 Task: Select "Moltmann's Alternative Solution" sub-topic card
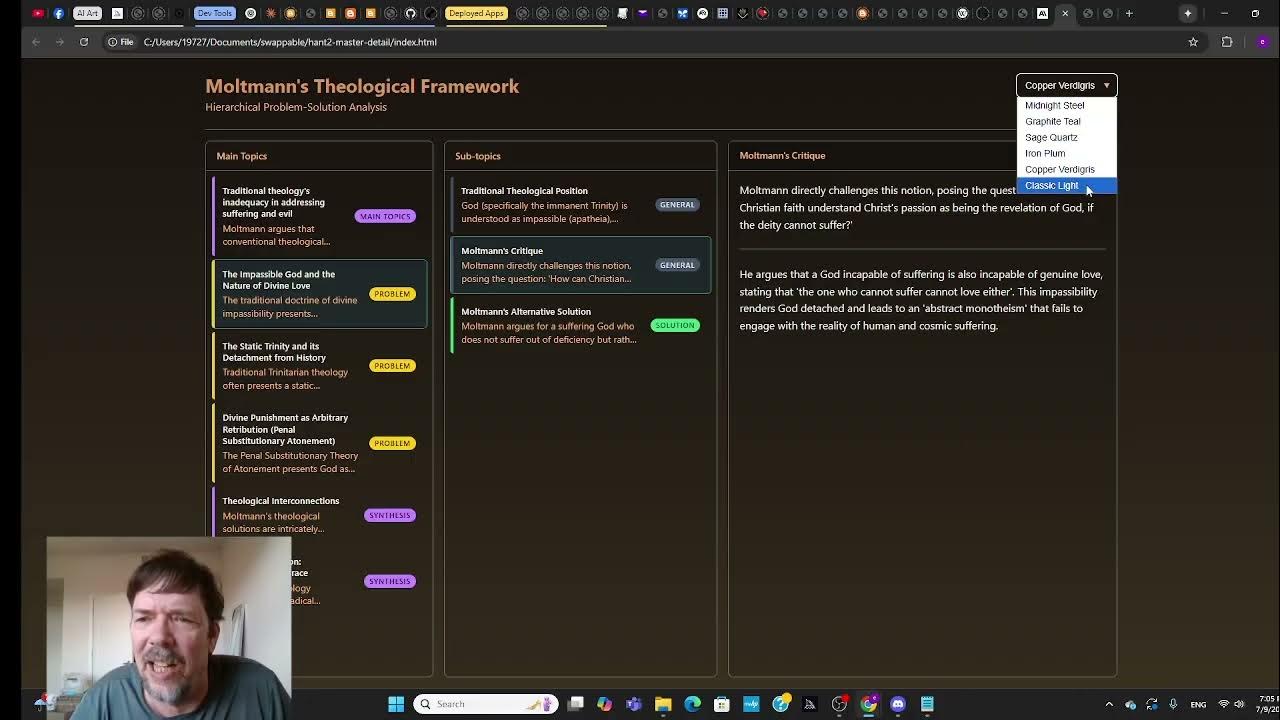coord(580,325)
